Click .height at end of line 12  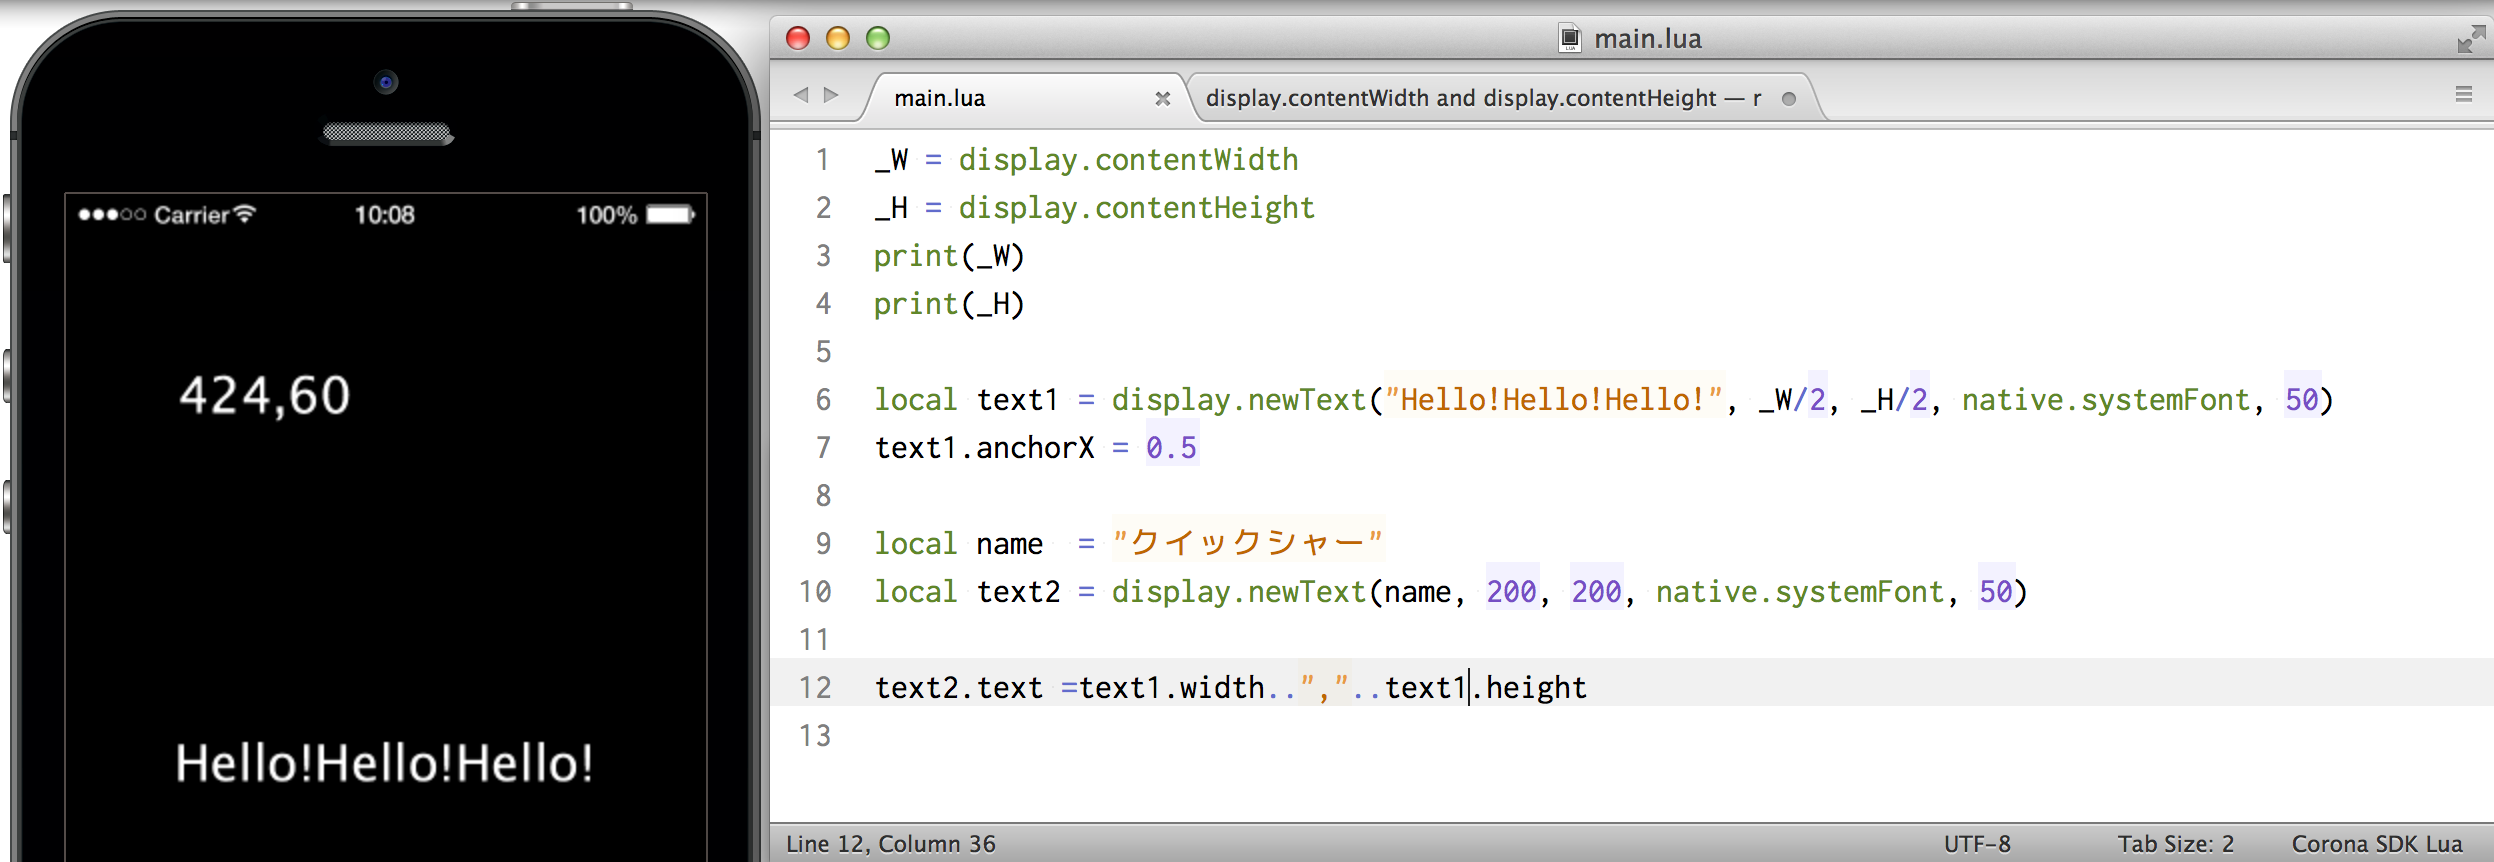[1530, 688]
